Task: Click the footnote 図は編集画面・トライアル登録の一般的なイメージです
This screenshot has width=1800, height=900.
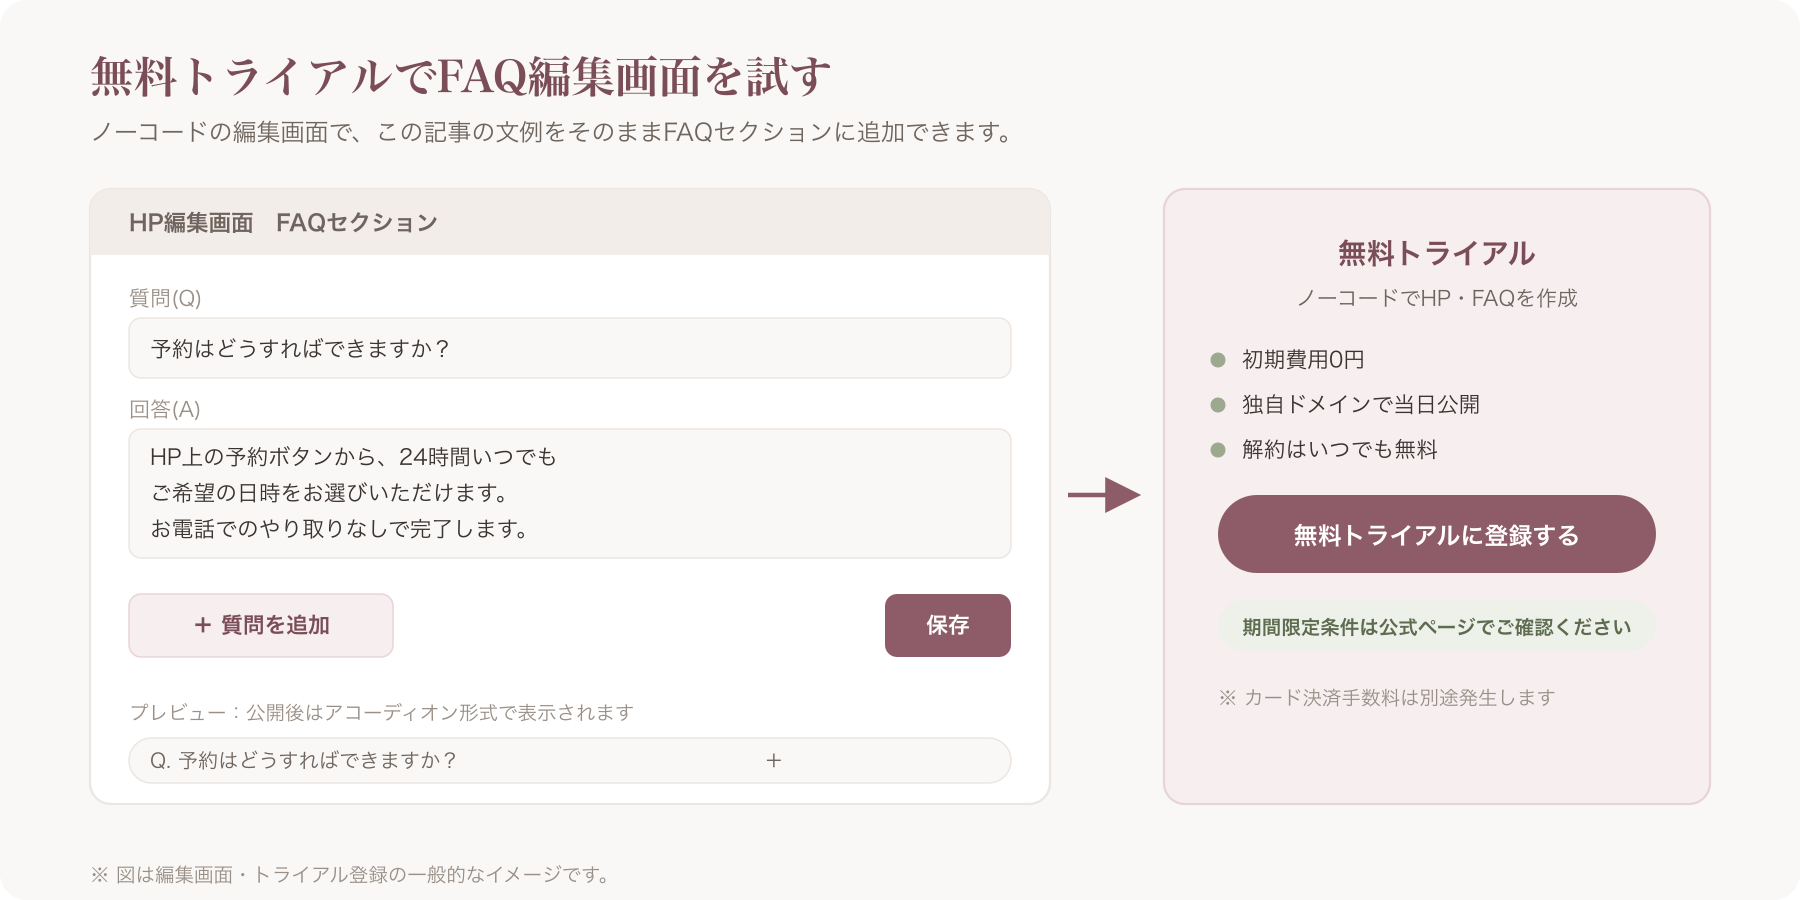Action: coord(350,875)
